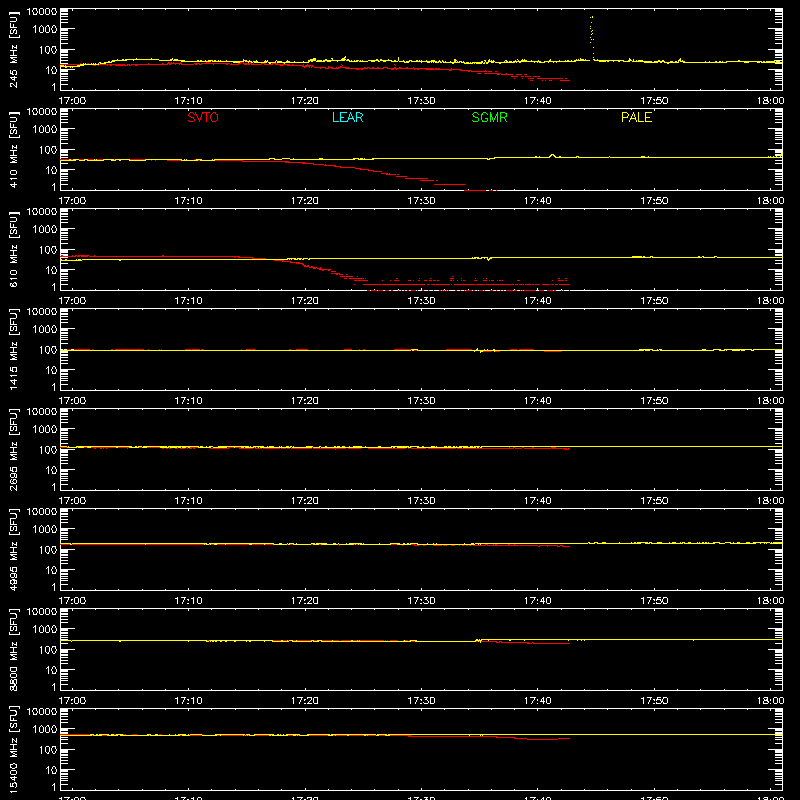This screenshot has width=800, height=800.
Task: Click 17:40 tick label under 2695 MHz plot
Action: tap(538, 501)
